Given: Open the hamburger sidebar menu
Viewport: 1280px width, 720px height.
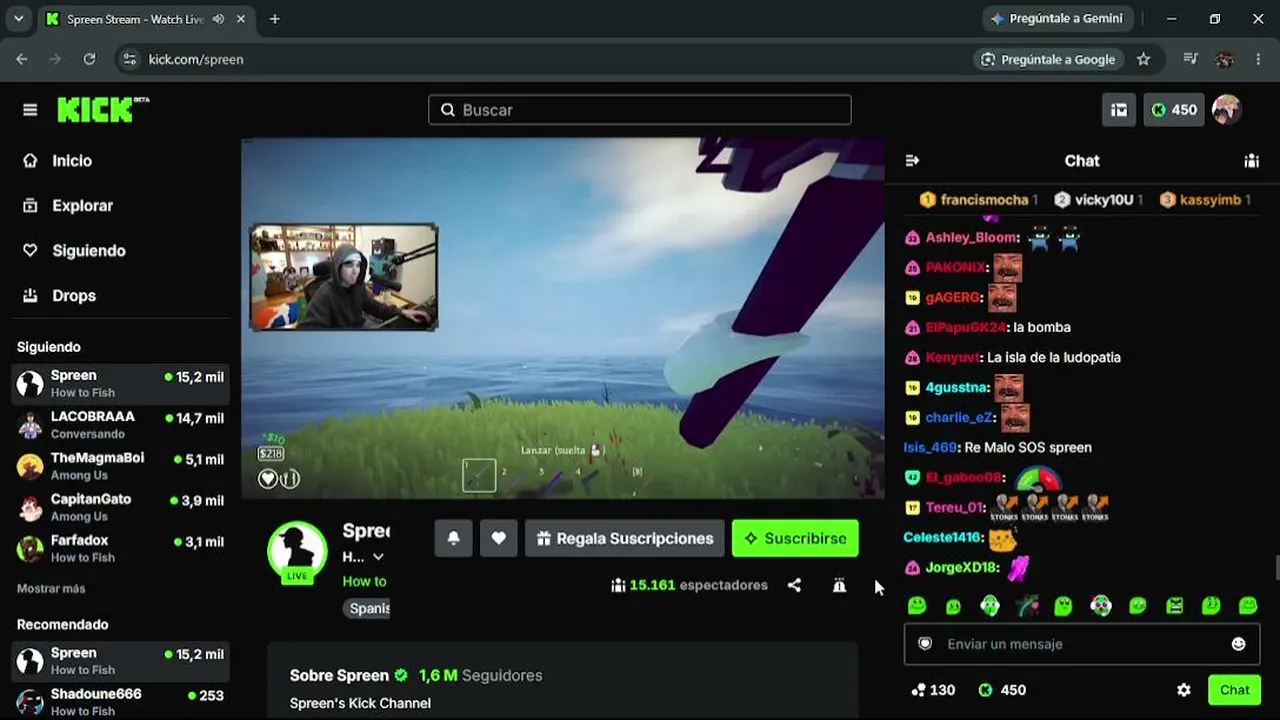Looking at the screenshot, I should (x=30, y=110).
